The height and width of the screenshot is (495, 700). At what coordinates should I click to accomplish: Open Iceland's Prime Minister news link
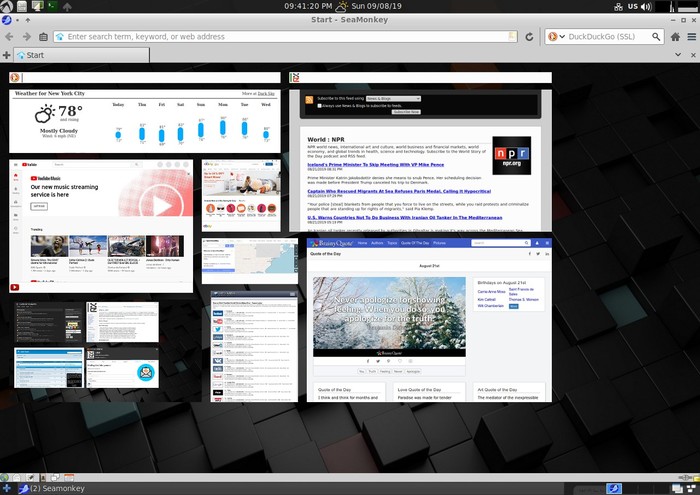point(375,165)
